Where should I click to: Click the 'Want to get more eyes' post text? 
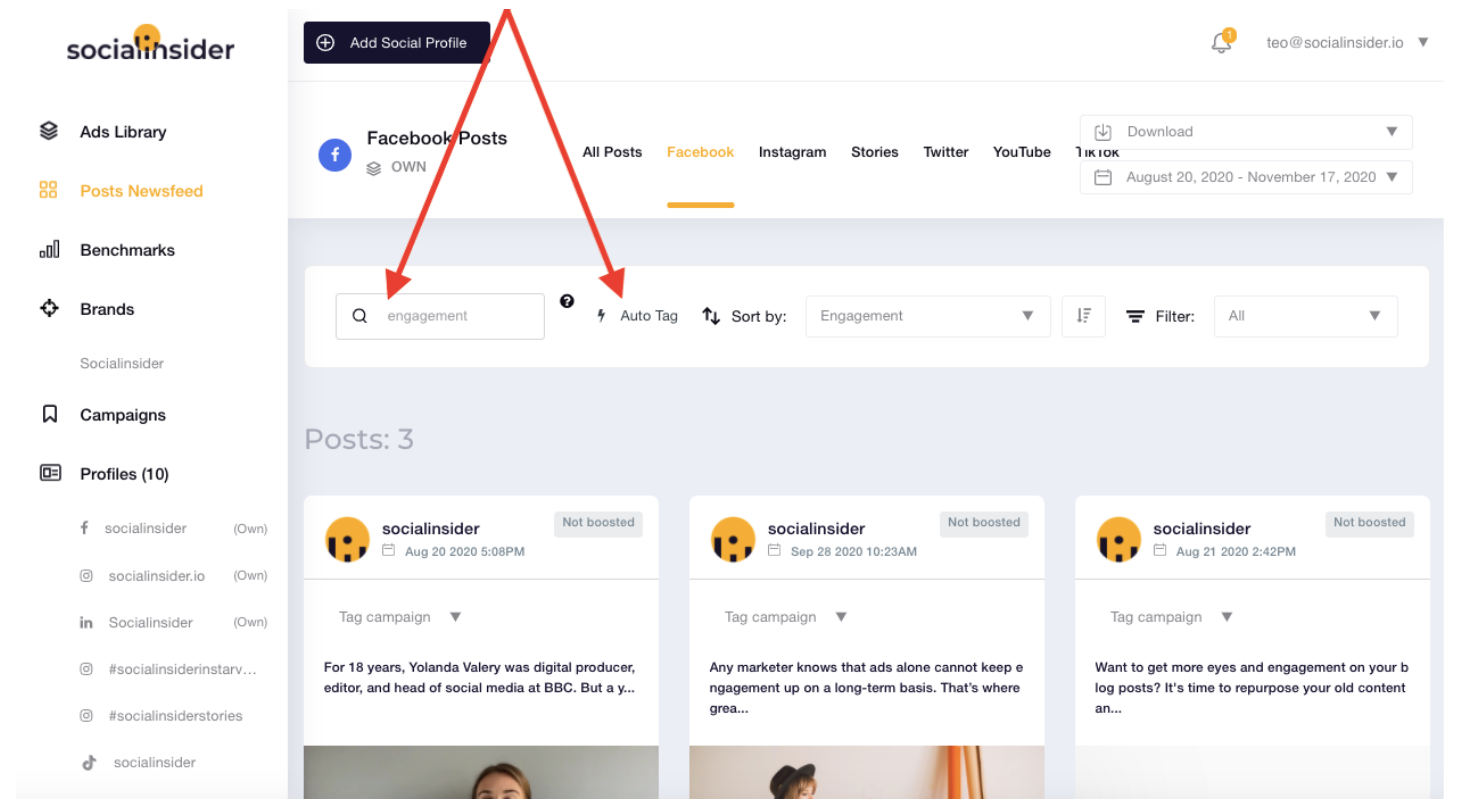click(1252, 687)
